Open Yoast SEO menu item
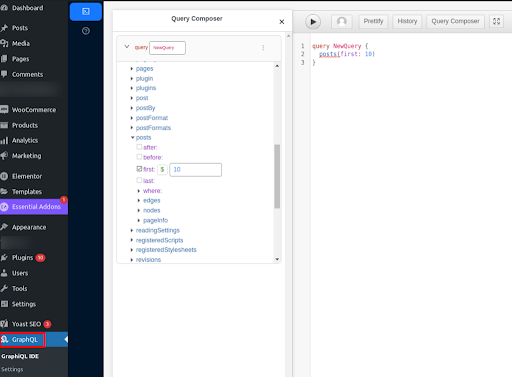 pyautogui.click(x=26, y=324)
